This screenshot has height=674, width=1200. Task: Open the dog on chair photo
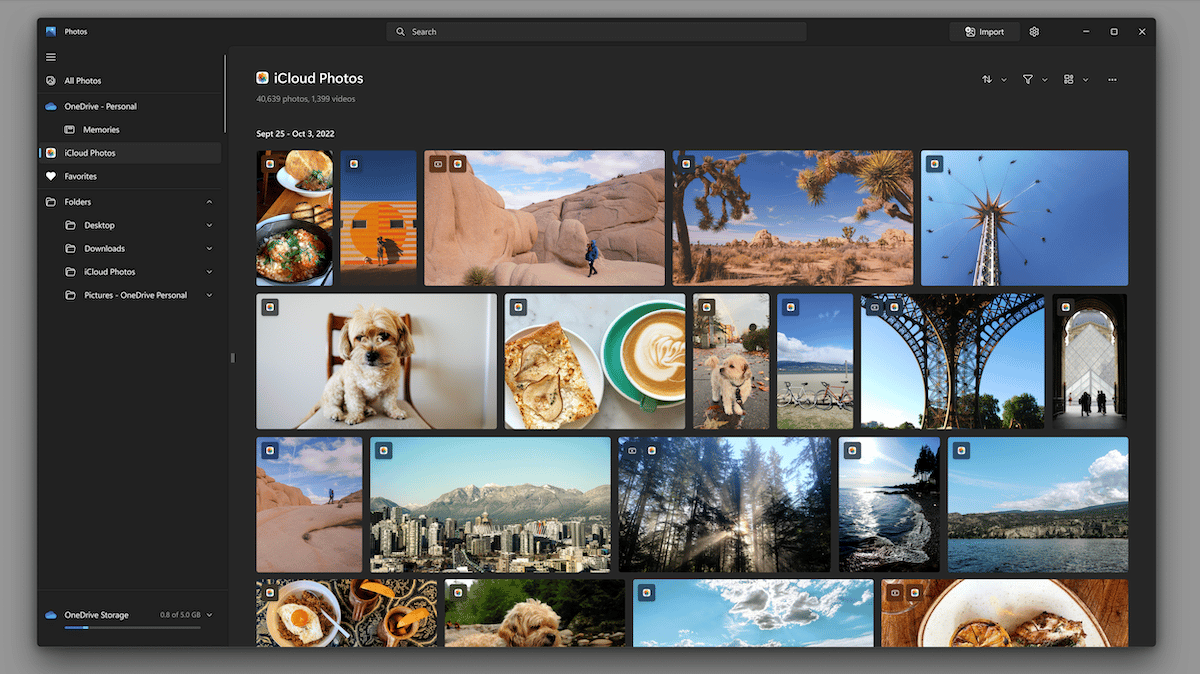pos(376,362)
